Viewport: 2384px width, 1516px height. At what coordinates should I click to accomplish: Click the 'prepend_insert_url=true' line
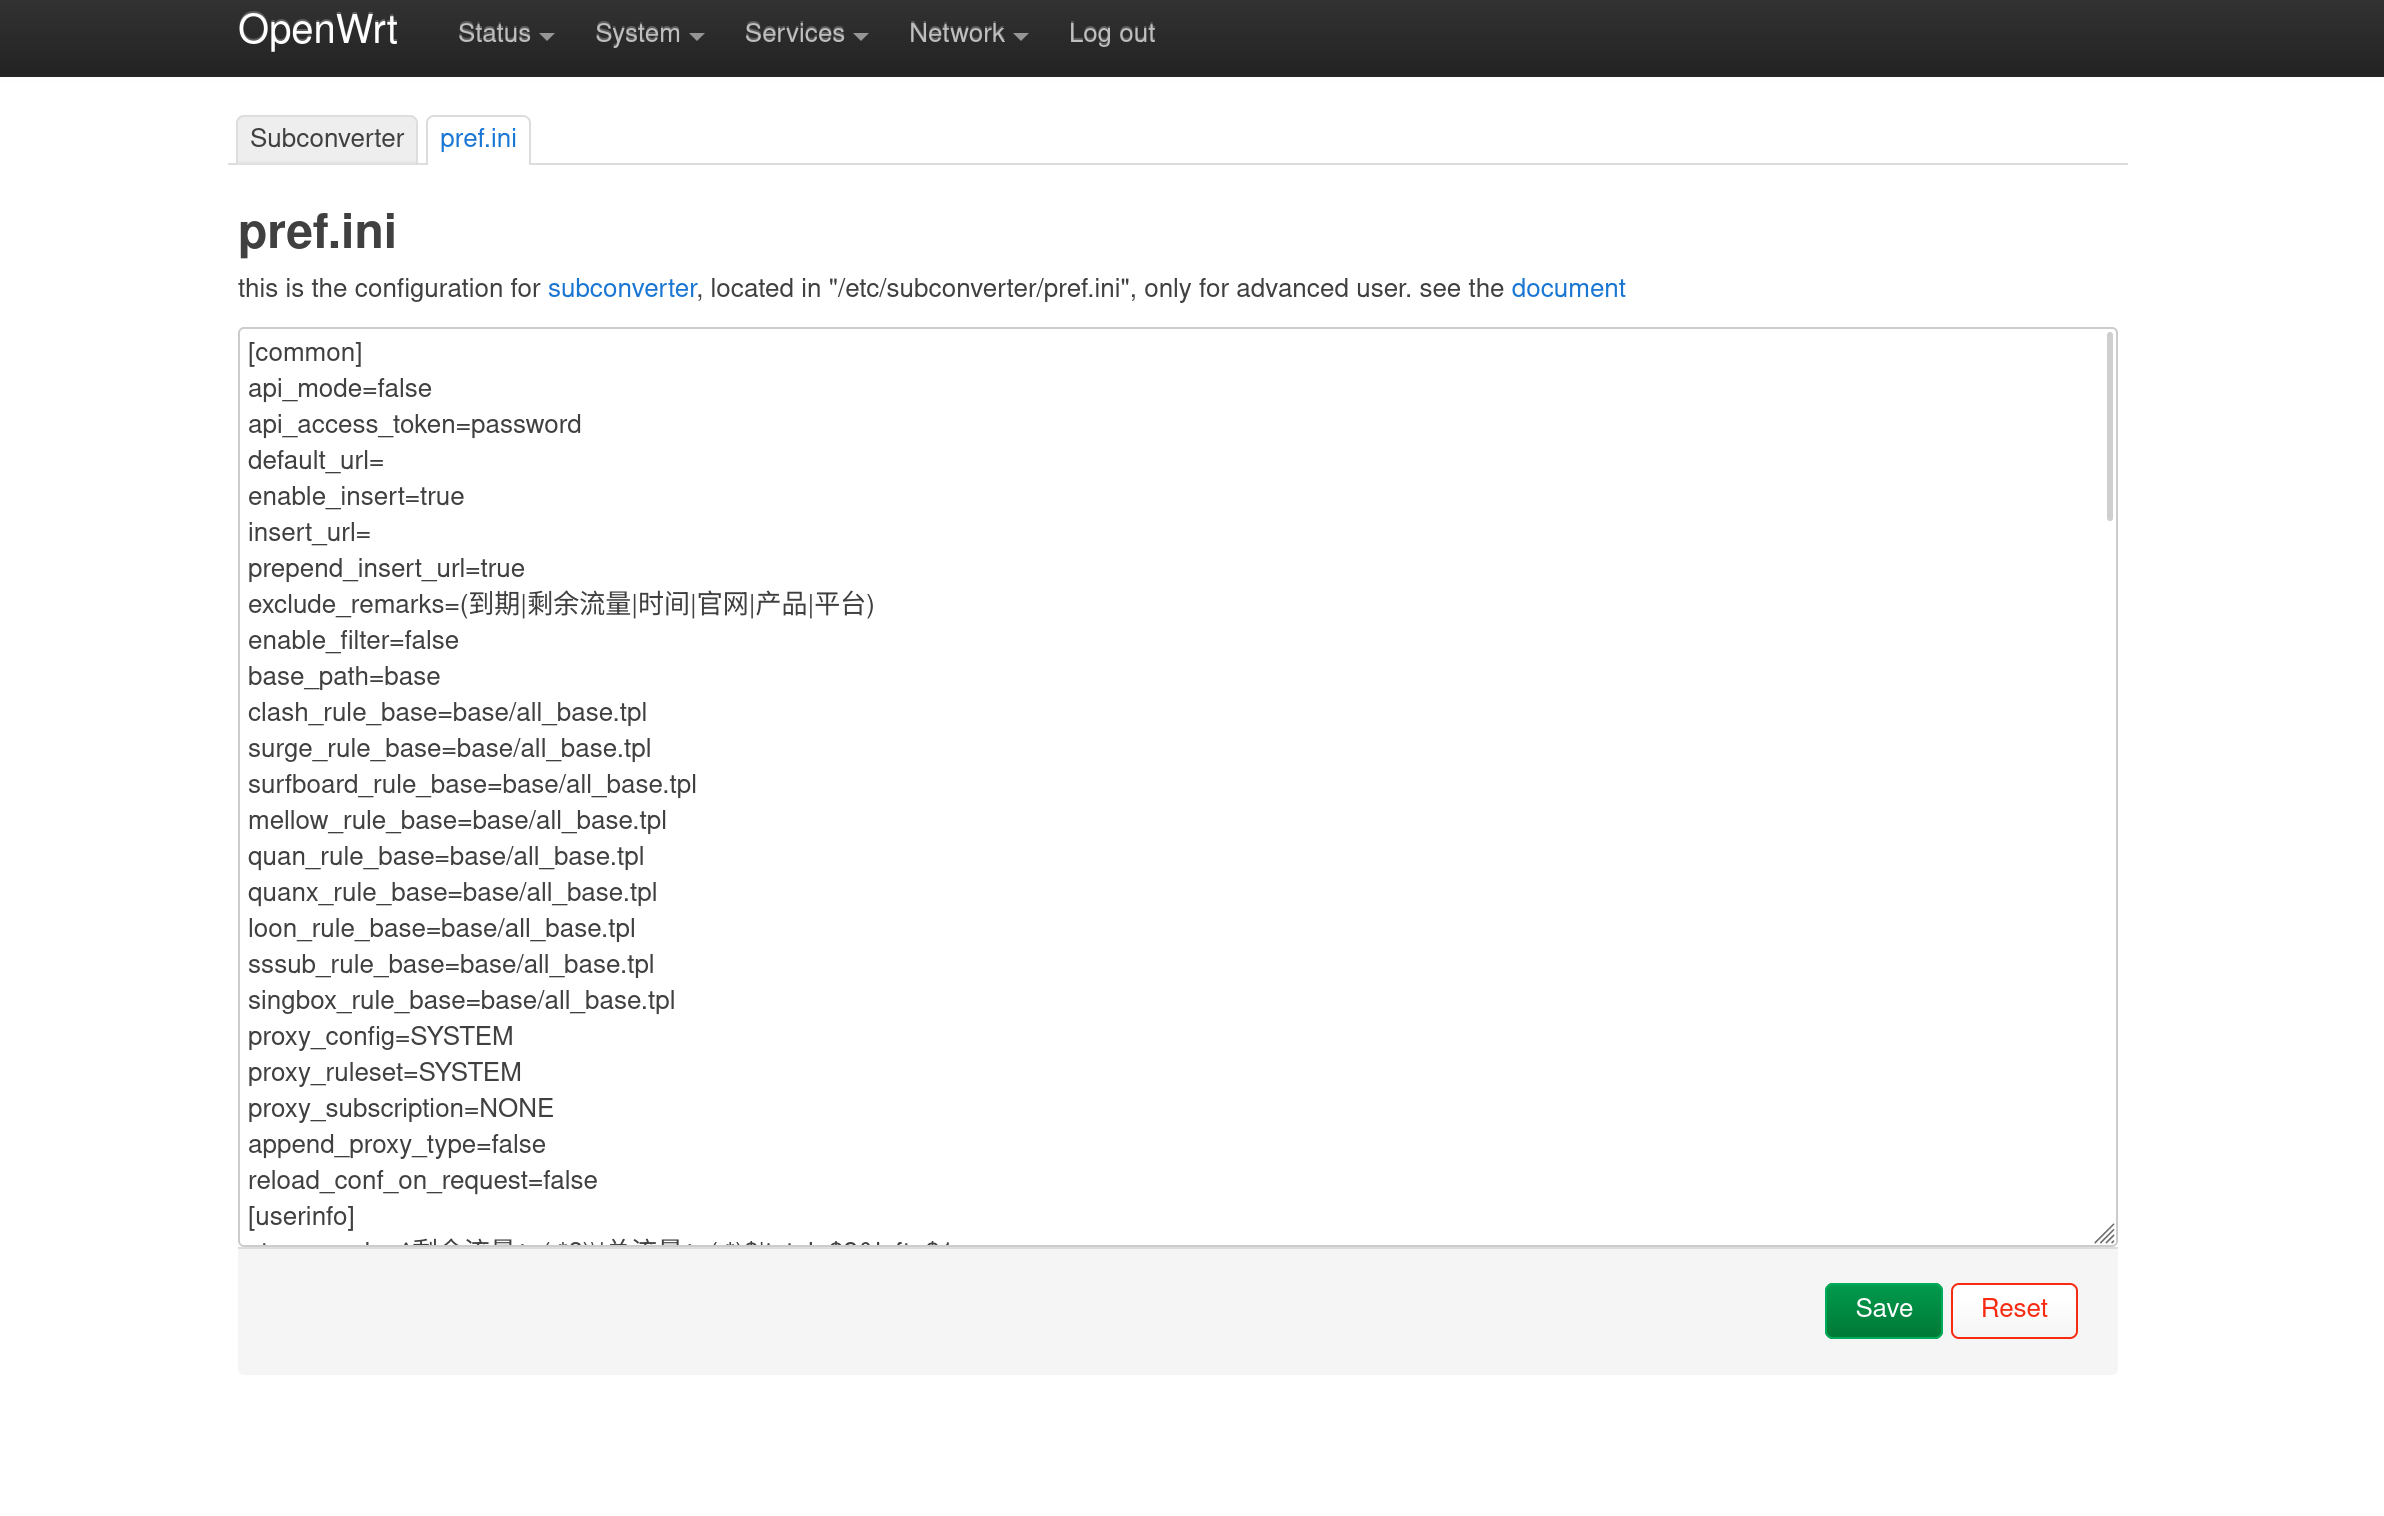386,569
